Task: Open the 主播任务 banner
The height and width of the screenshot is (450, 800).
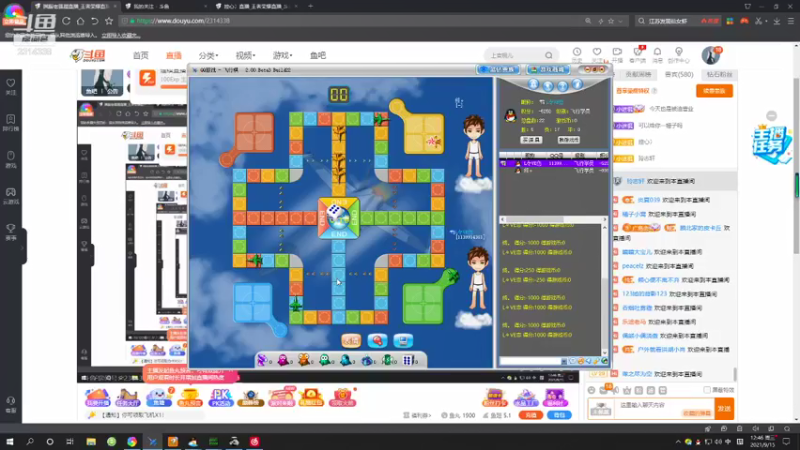Action: [x=771, y=144]
